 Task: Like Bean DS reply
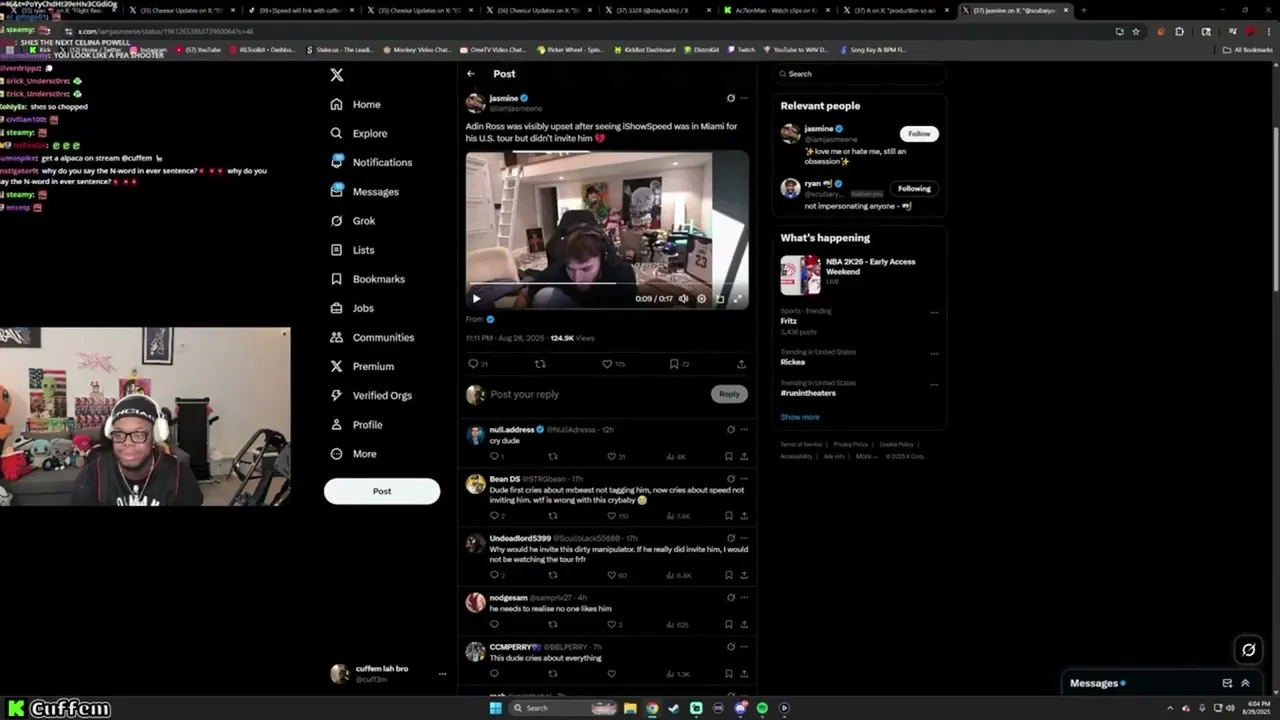pyautogui.click(x=611, y=516)
